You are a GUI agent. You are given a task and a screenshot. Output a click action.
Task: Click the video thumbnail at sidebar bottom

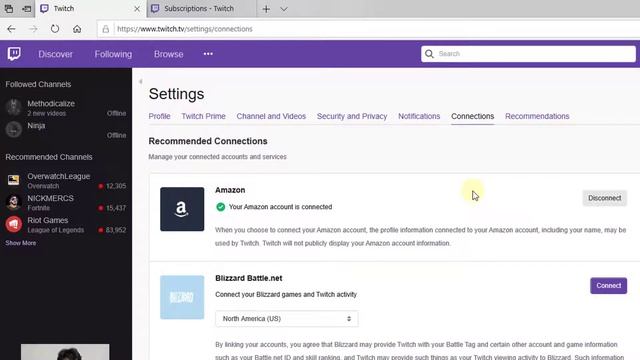click(65, 352)
